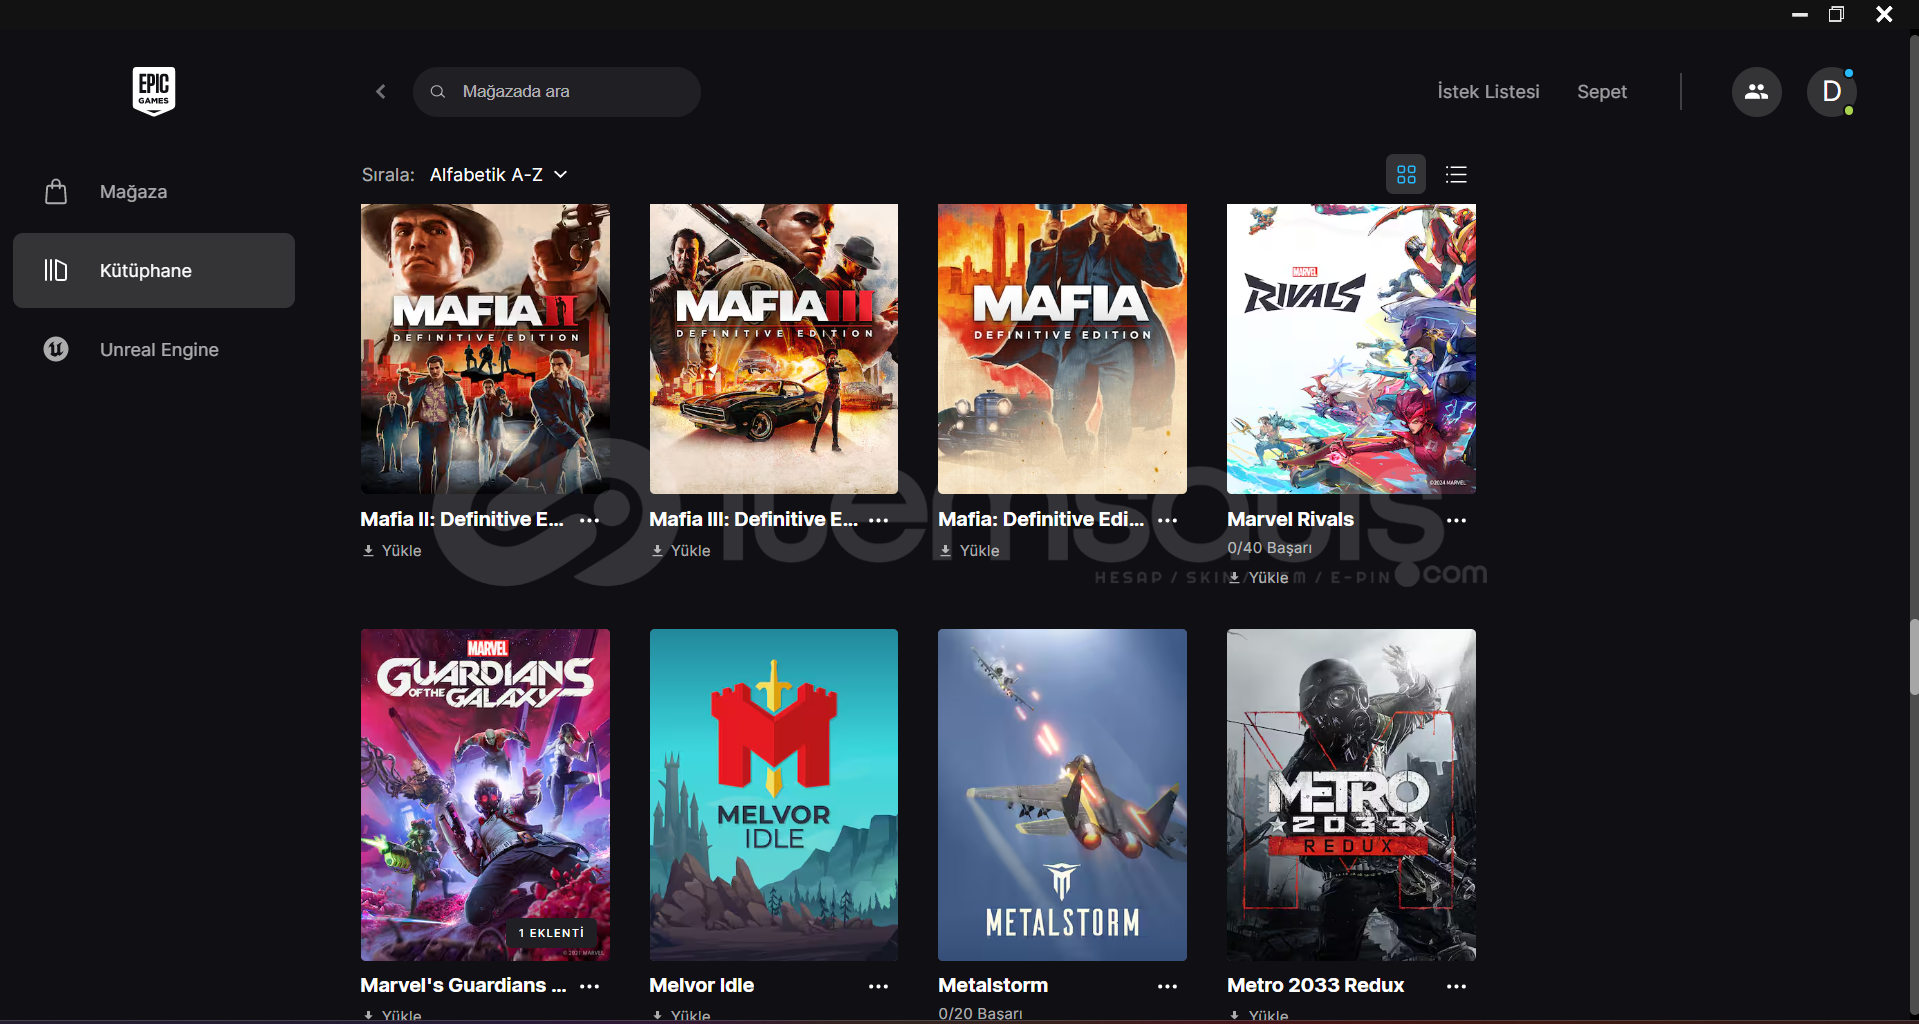The height and width of the screenshot is (1024, 1919).
Task: Open more options for Melvor Idle
Action: 879,986
